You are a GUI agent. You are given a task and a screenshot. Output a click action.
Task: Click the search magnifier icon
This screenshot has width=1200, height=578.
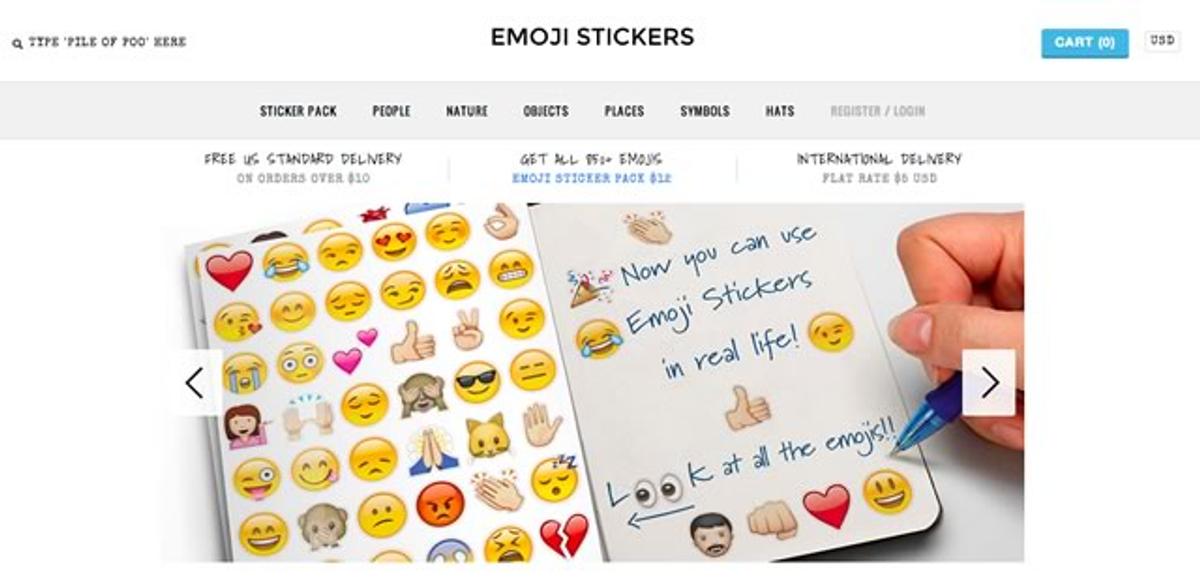(17, 43)
